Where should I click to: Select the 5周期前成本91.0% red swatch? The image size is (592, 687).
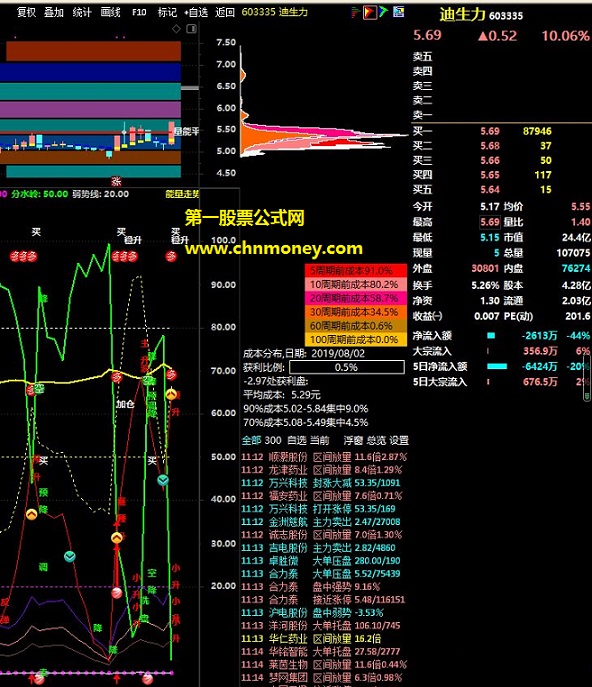355,270
